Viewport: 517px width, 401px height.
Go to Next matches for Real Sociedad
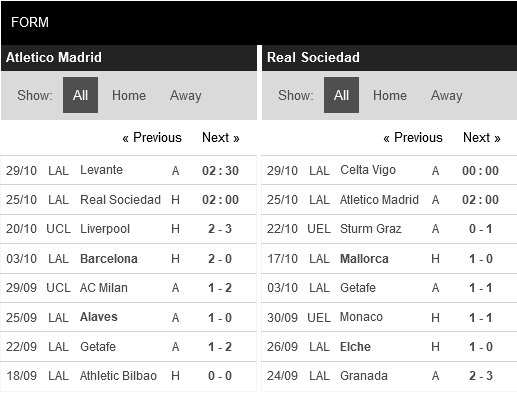click(x=482, y=137)
